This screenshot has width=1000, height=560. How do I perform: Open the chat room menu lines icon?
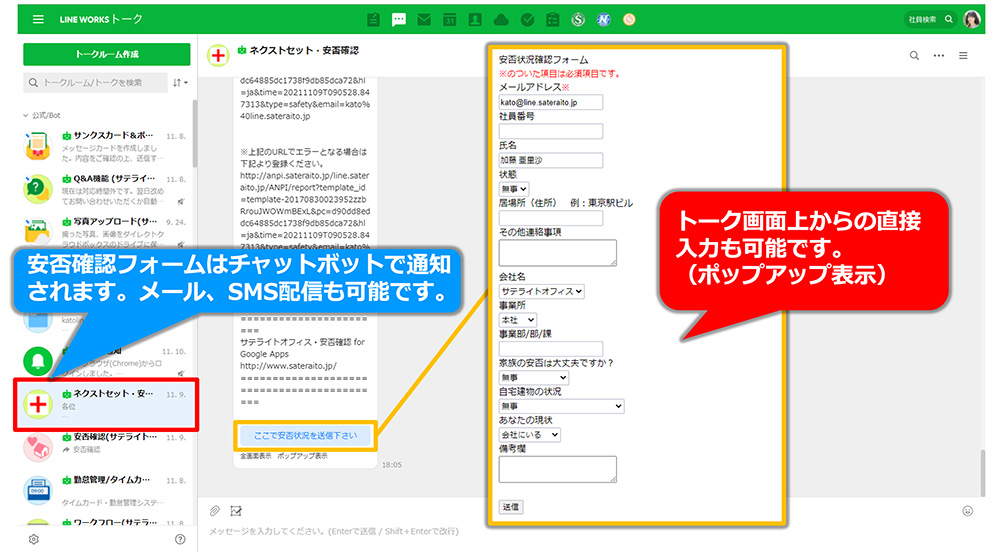963,55
